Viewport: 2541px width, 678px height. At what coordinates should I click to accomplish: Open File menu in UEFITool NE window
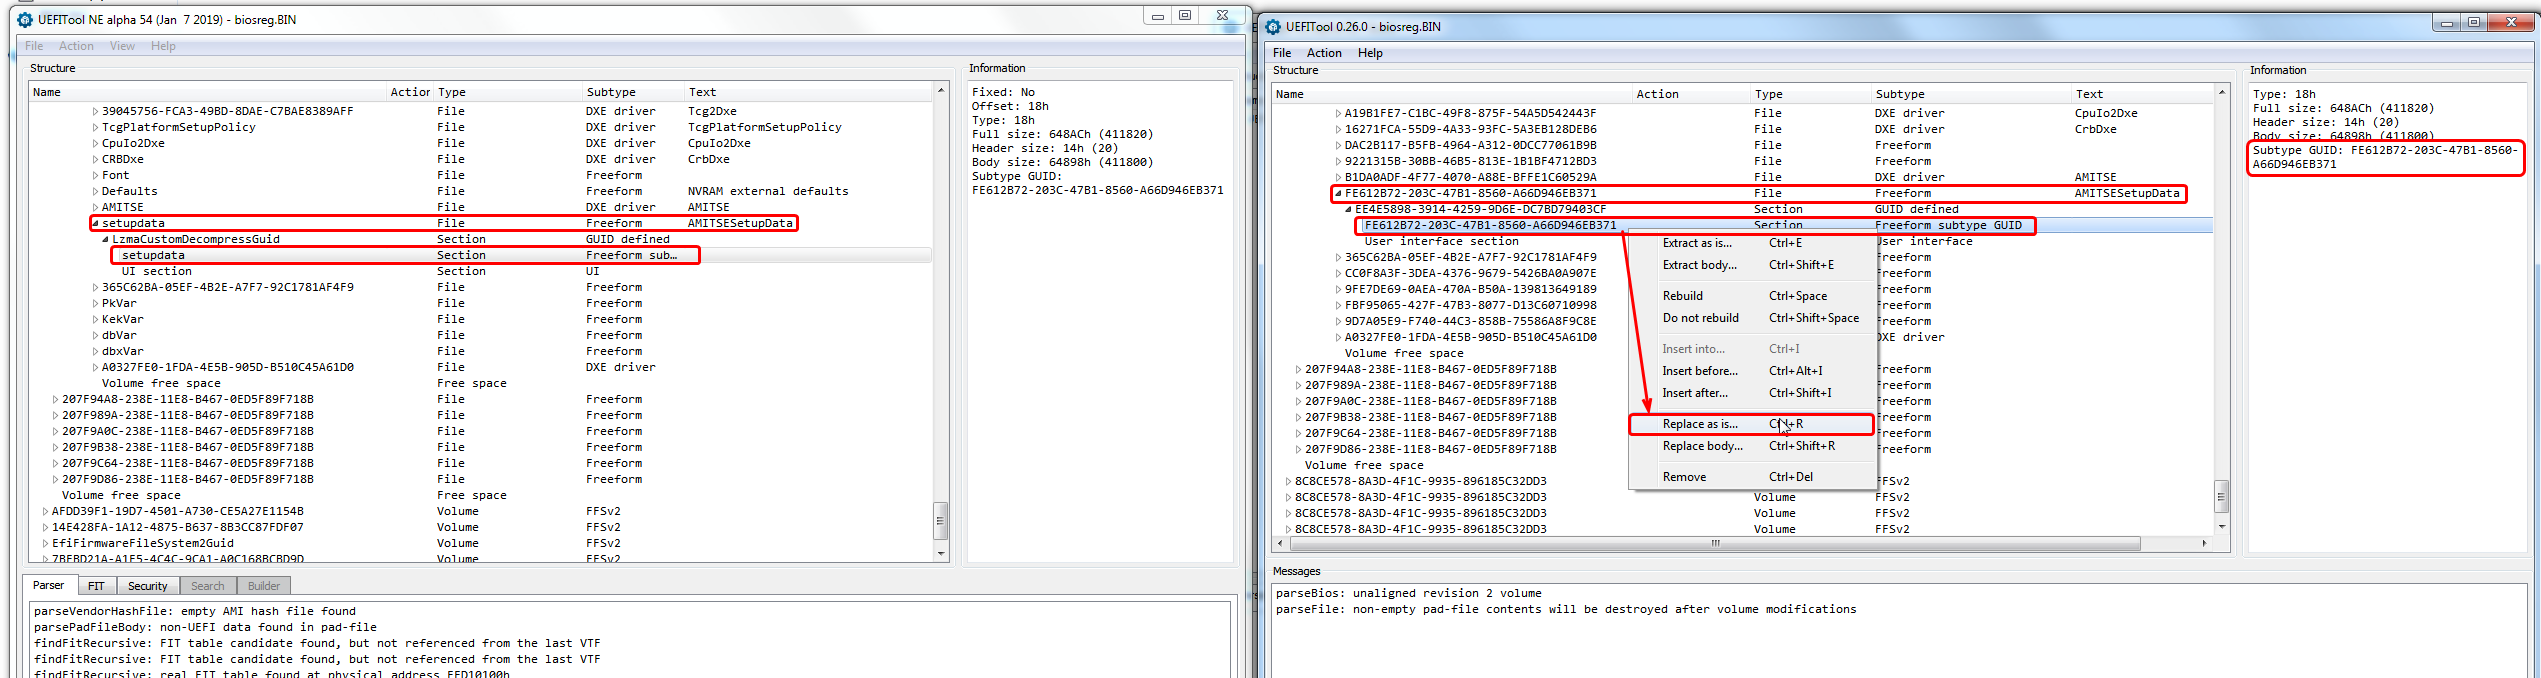click(34, 46)
